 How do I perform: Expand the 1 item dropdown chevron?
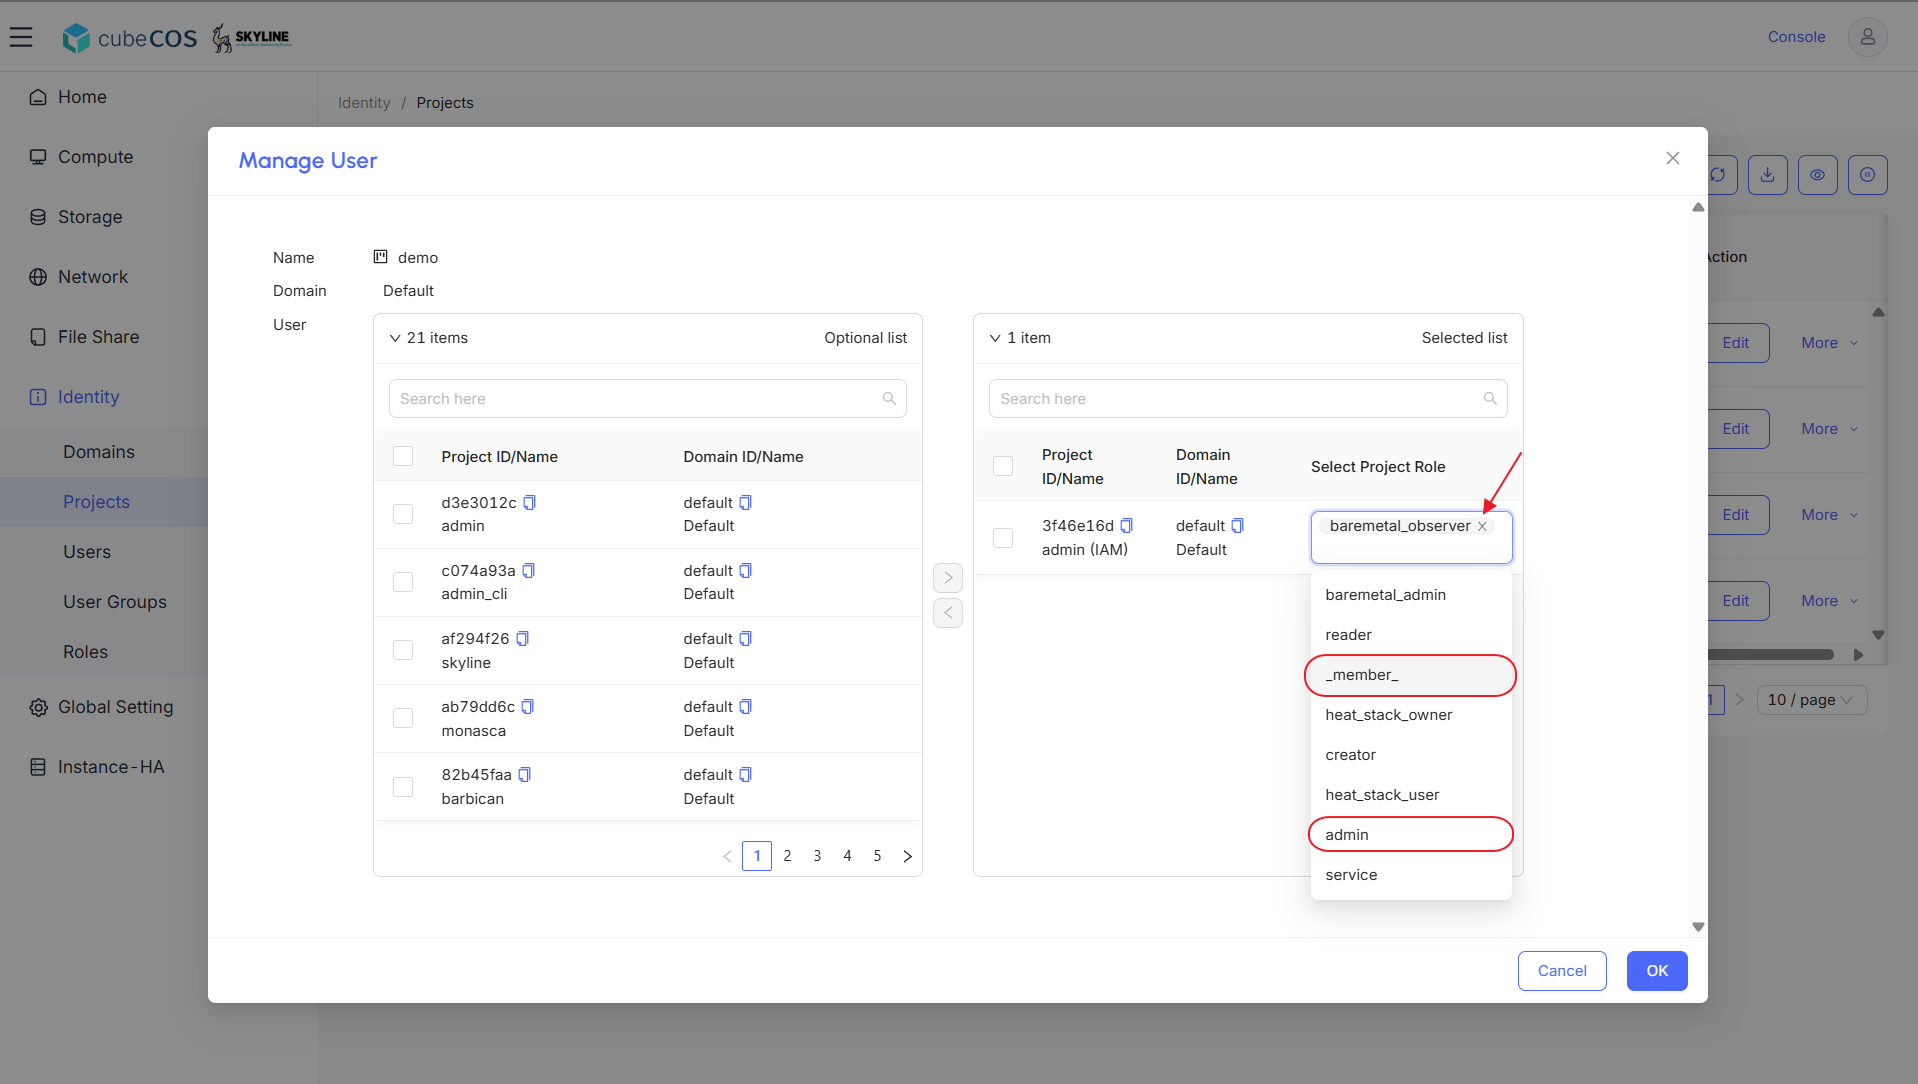(995, 338)
